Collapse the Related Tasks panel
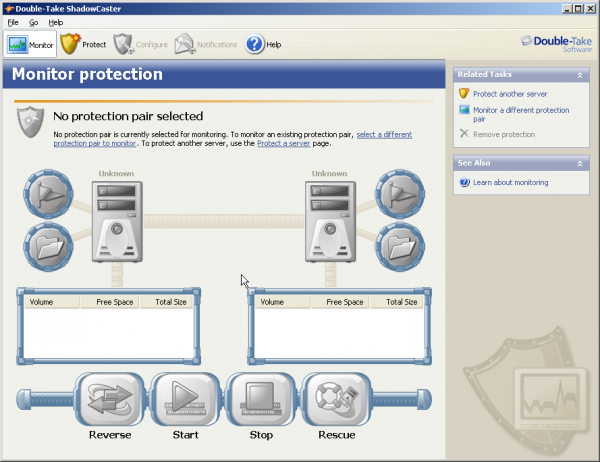Viewport: 600px width, 462px height. (580, 75)
